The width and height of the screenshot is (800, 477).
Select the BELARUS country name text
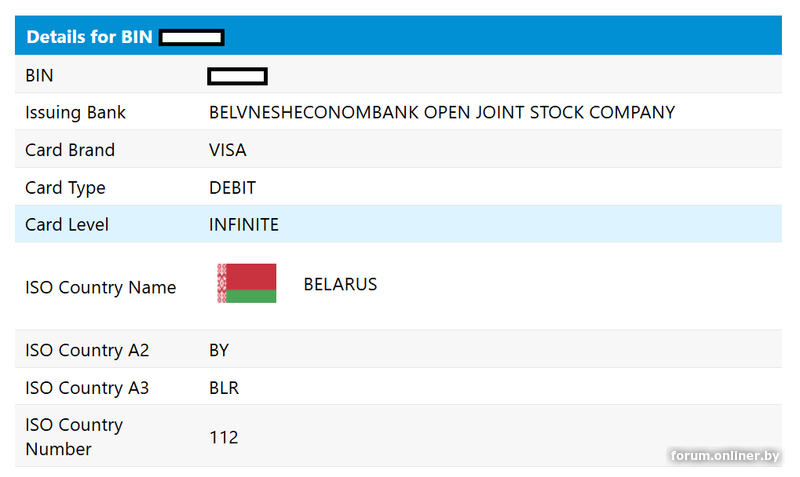340,284
